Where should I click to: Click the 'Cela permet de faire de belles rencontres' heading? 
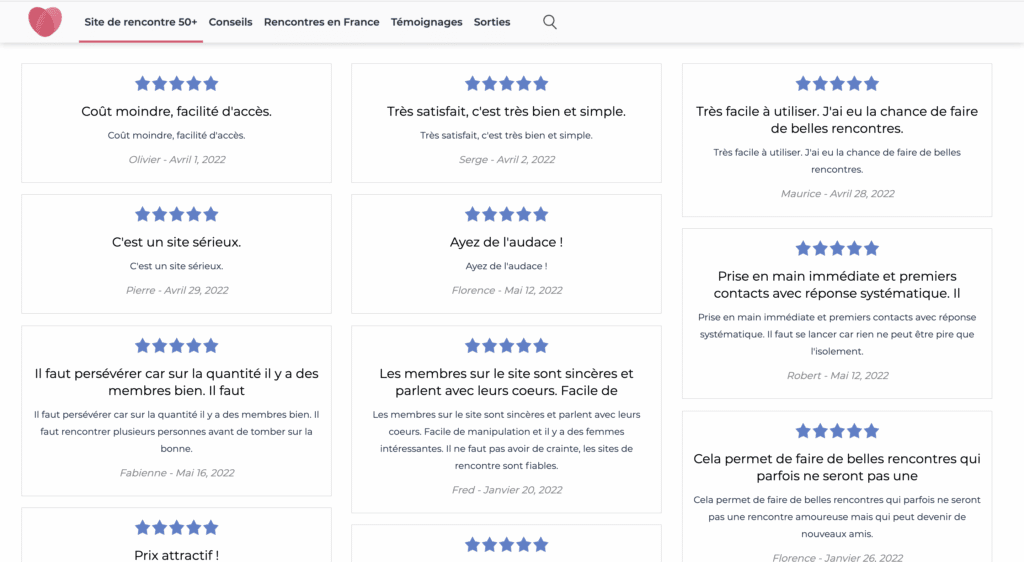coord(837,467)
